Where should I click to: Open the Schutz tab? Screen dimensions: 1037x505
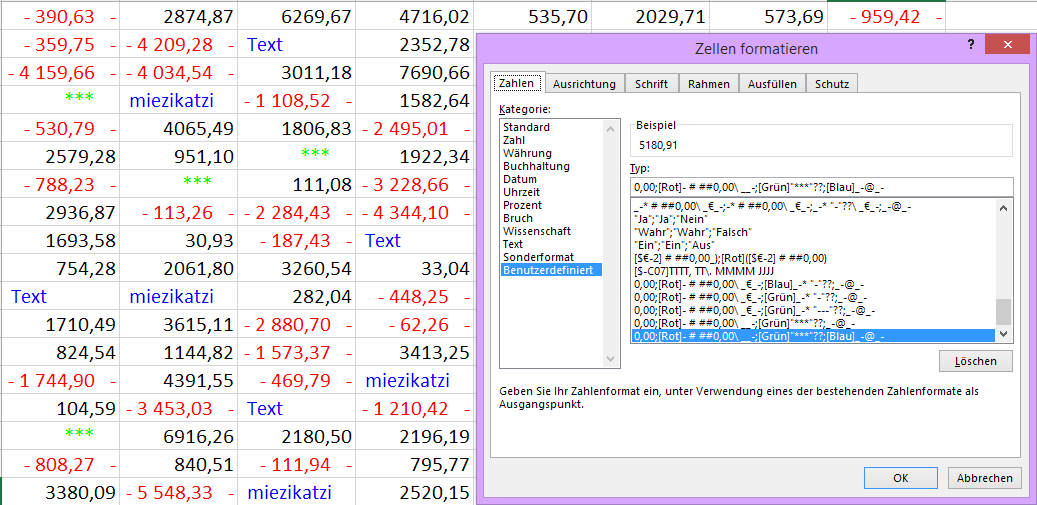[832, 84]
